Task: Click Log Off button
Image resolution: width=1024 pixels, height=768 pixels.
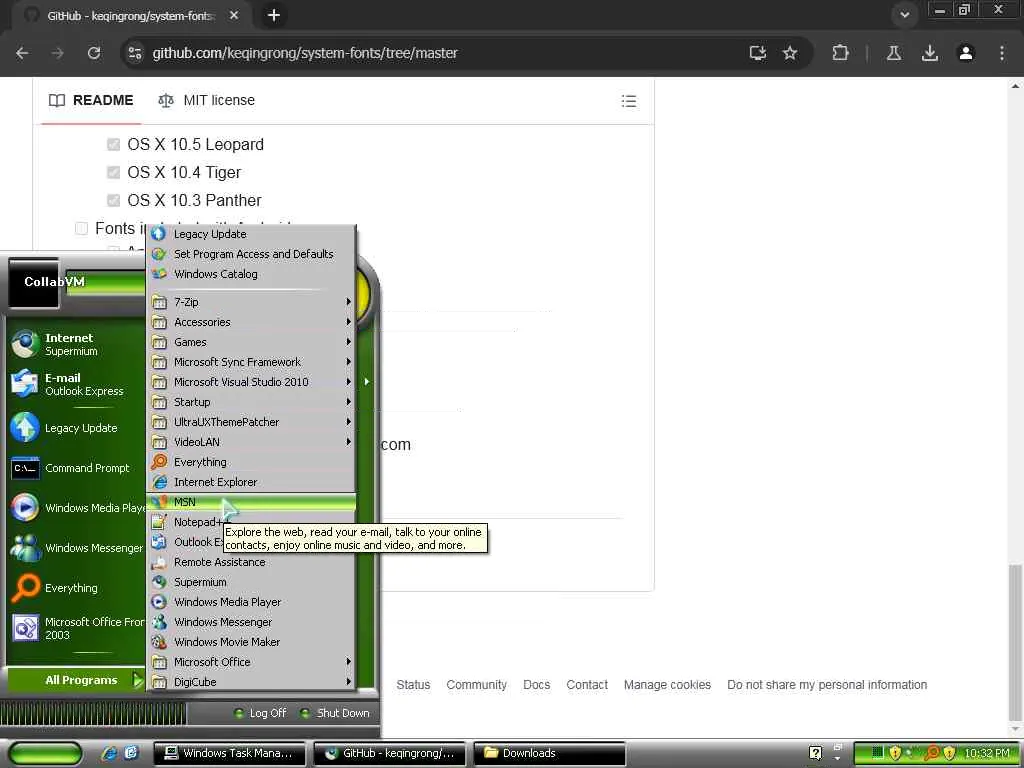Action: coord(260,713)
